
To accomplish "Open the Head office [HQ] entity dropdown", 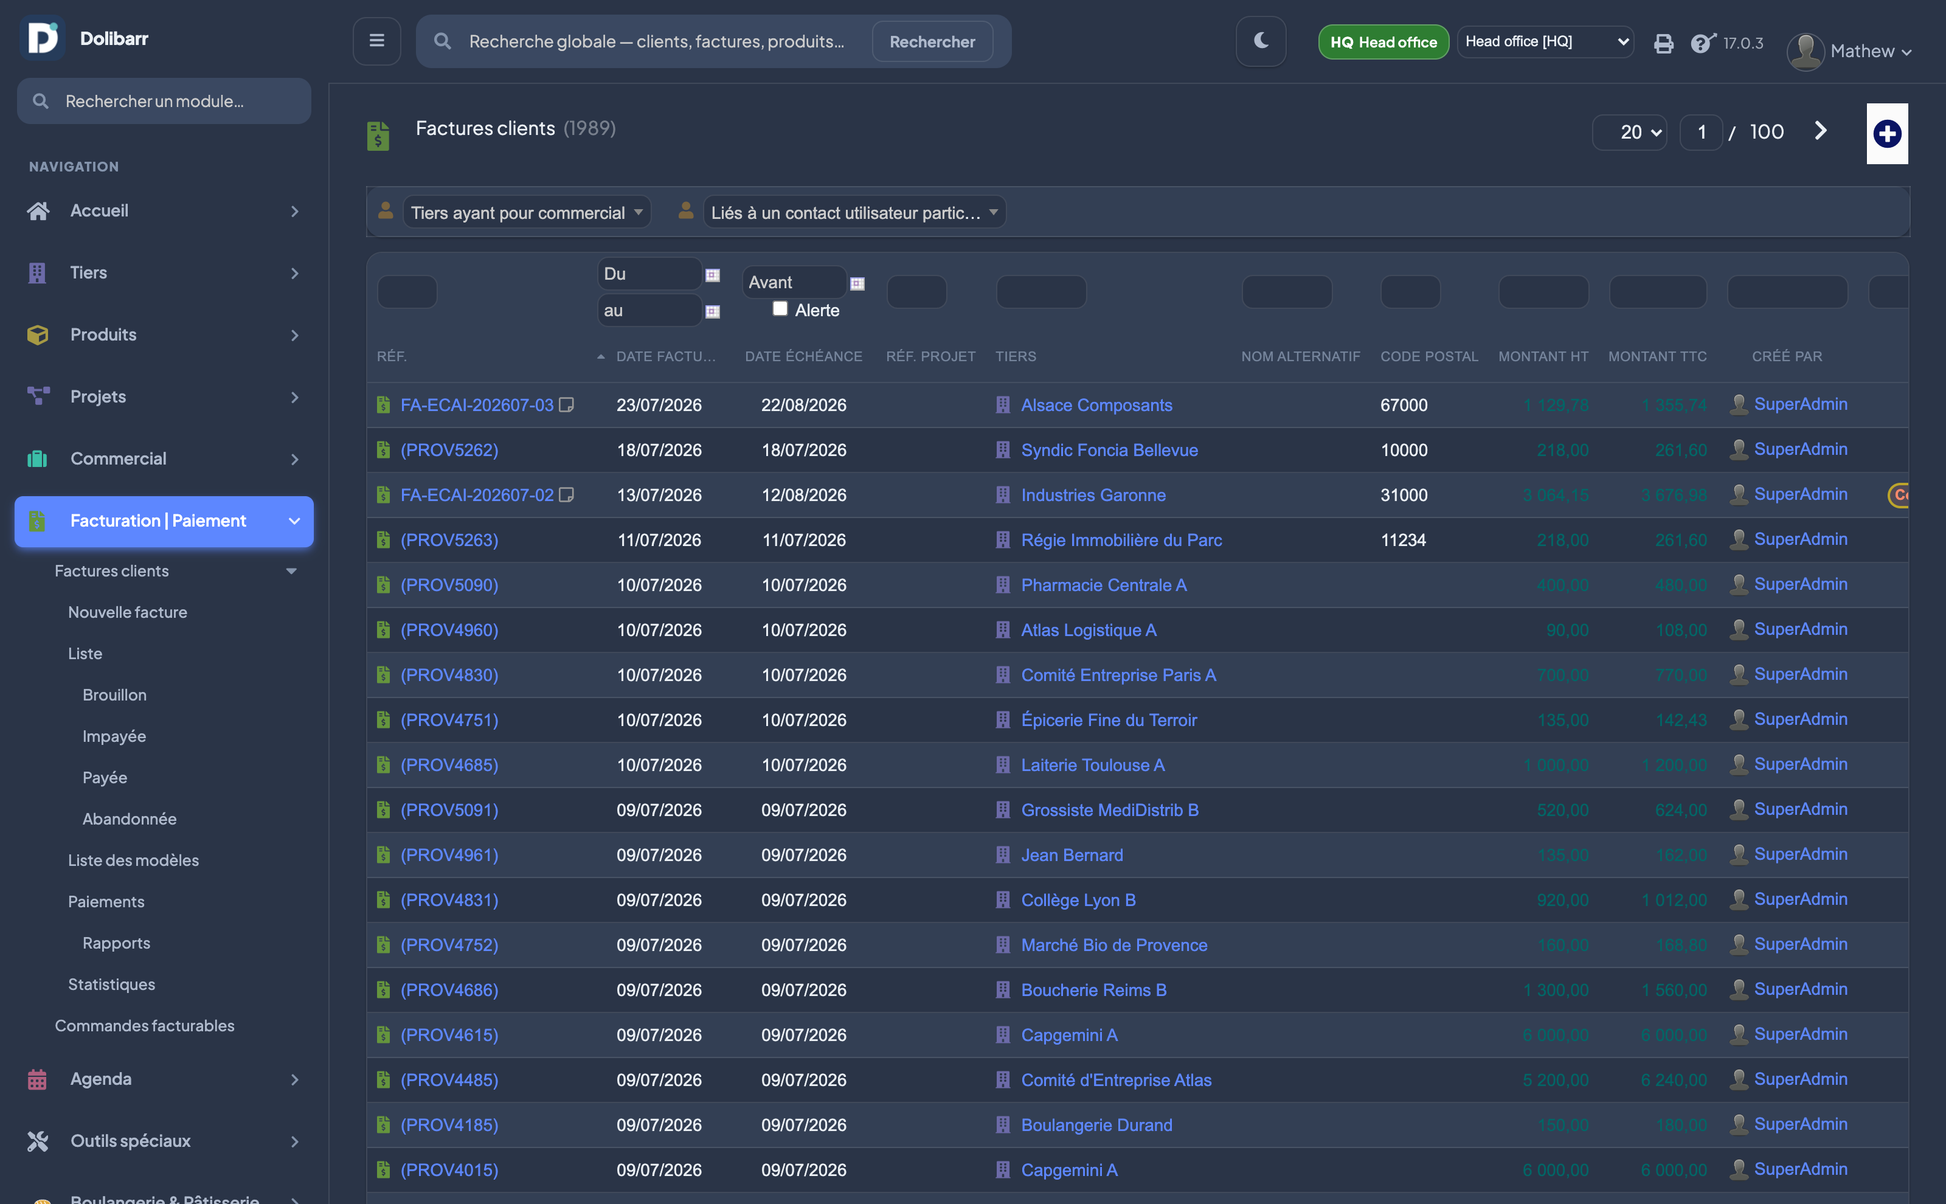I will click(1545, 41).
